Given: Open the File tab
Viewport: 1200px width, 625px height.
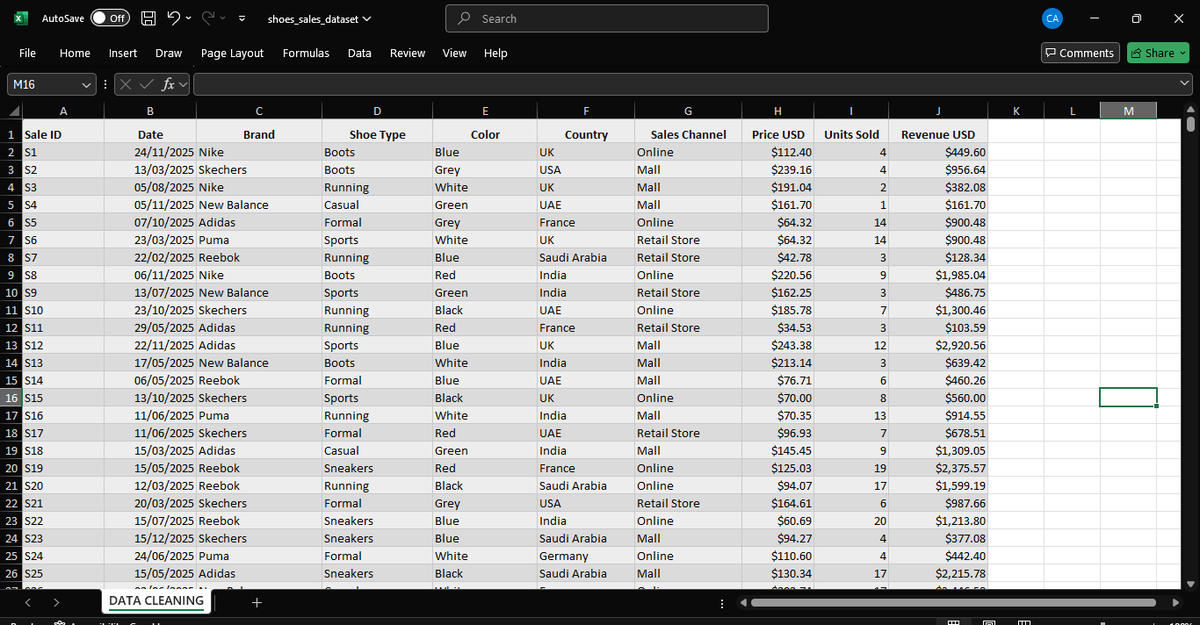Looking at the screenshot, I should pyautogui.click(x=28, y=53).
